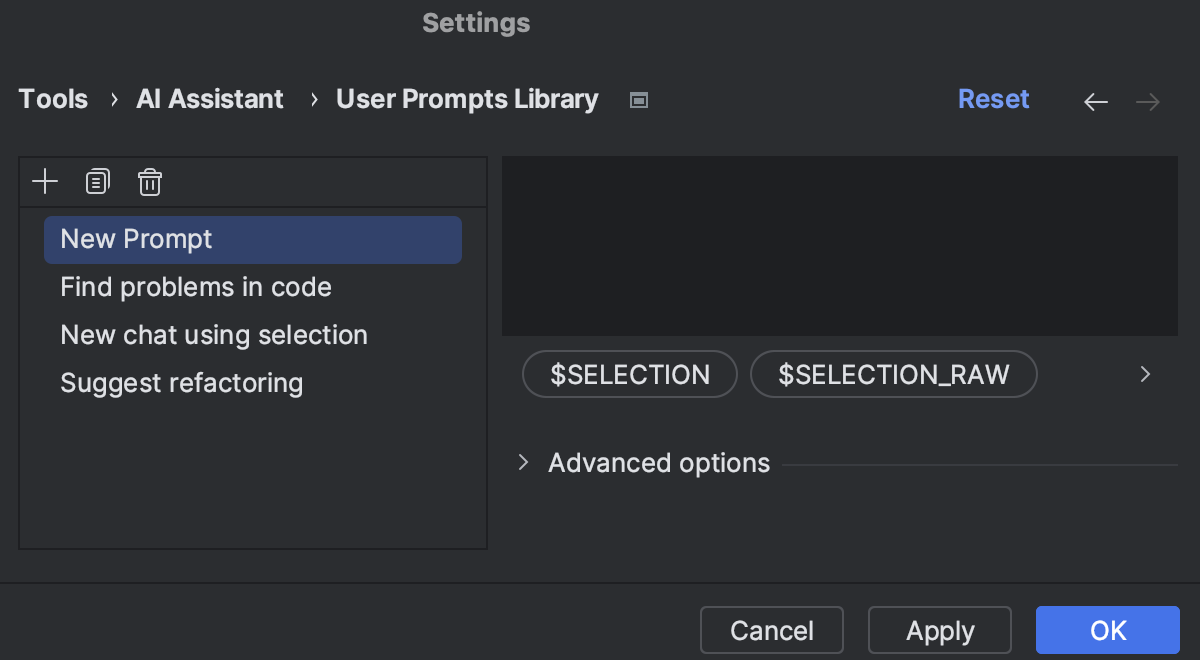Screen dimensions: 1200x660
Task: Click the small window icon beside breadcrumb
Action: click(x=639, y=100)
